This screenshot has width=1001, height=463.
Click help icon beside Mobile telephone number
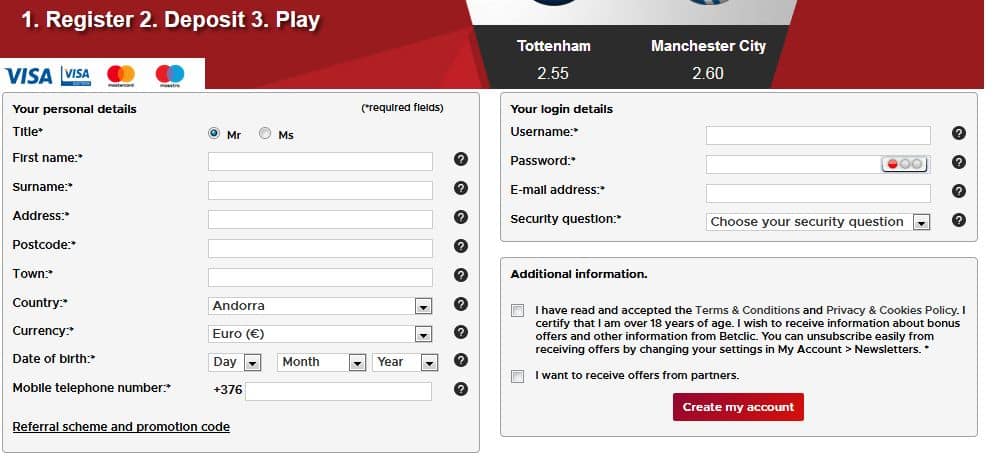point(461,390)
